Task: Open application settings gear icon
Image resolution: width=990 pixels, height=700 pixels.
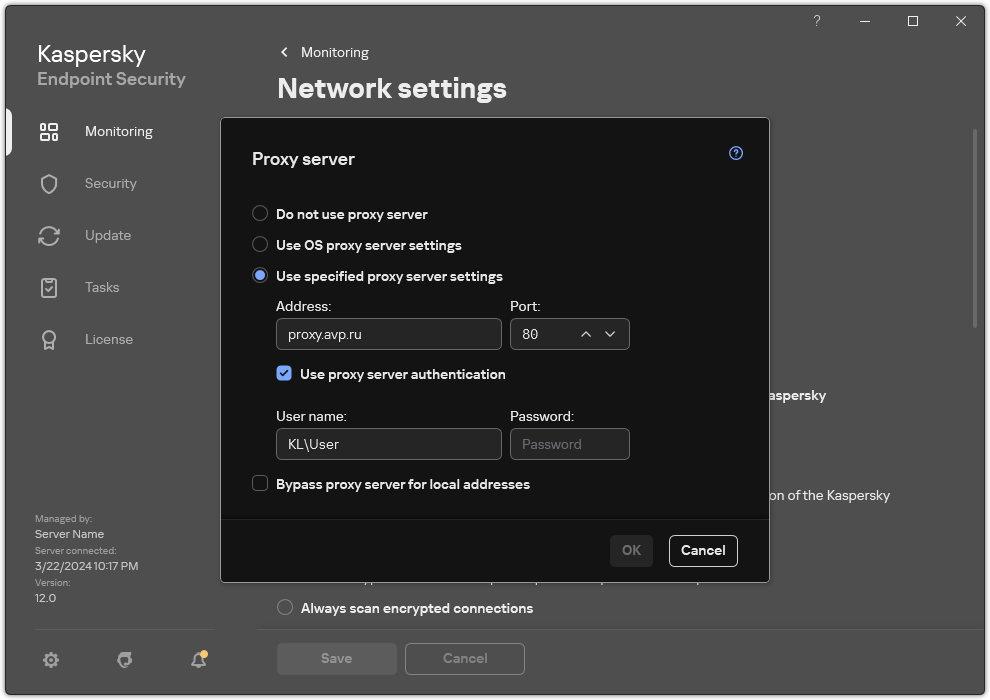Action: [51, 660]
